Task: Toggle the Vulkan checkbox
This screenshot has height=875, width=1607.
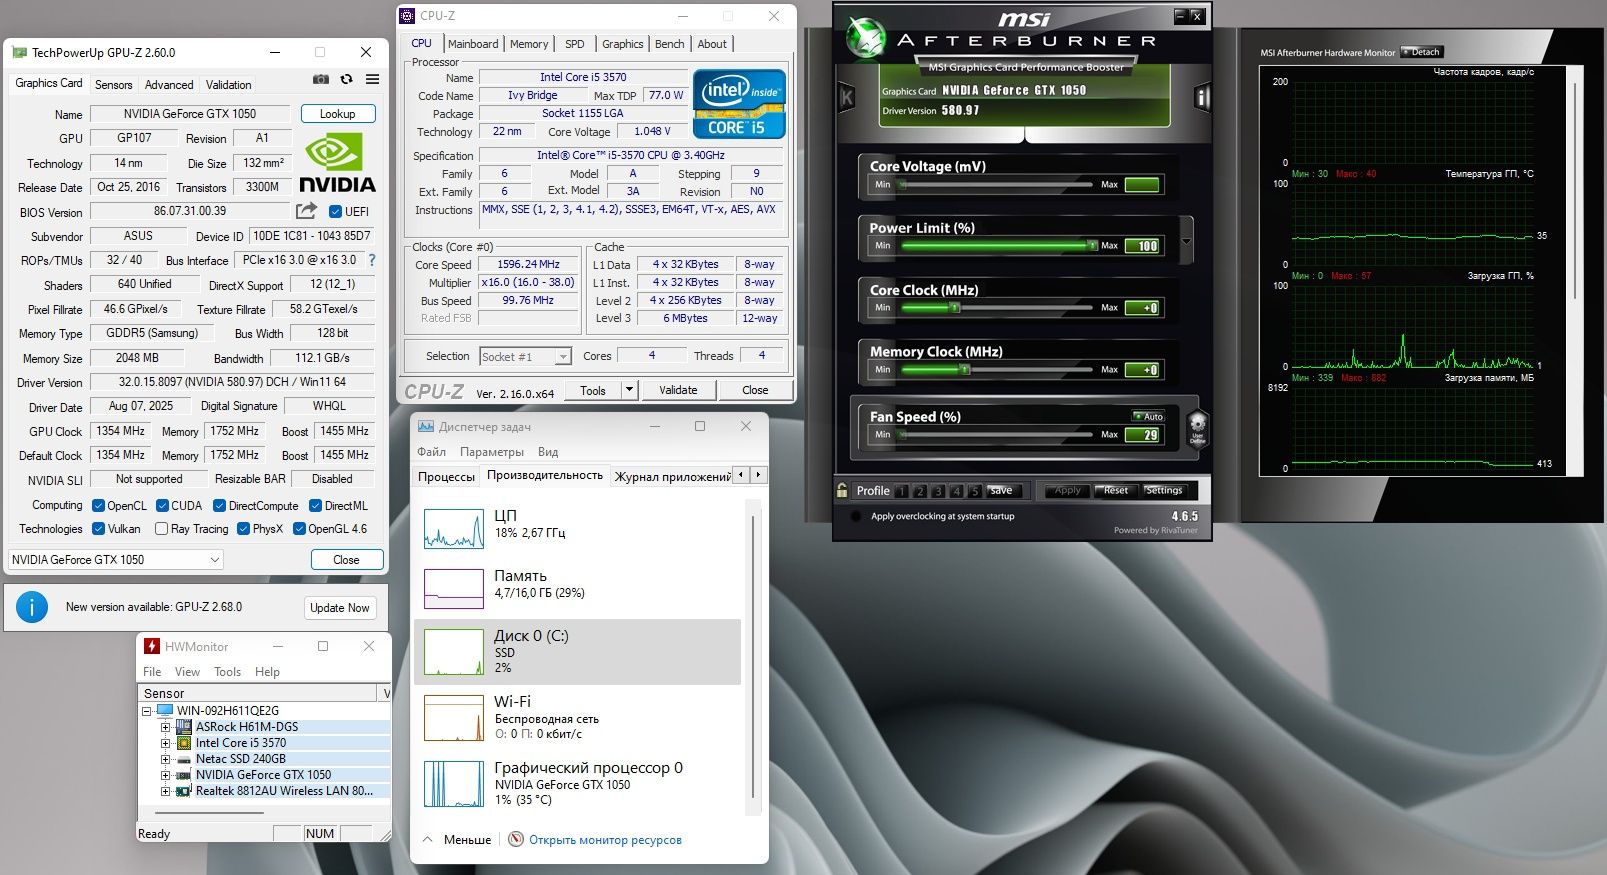Action: pyautogui.click(x=98, y=529)
